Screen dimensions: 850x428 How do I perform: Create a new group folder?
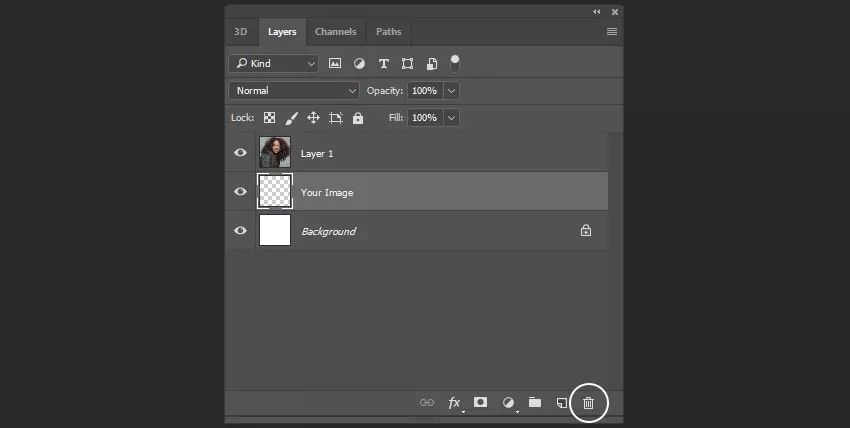click(535, 402)
